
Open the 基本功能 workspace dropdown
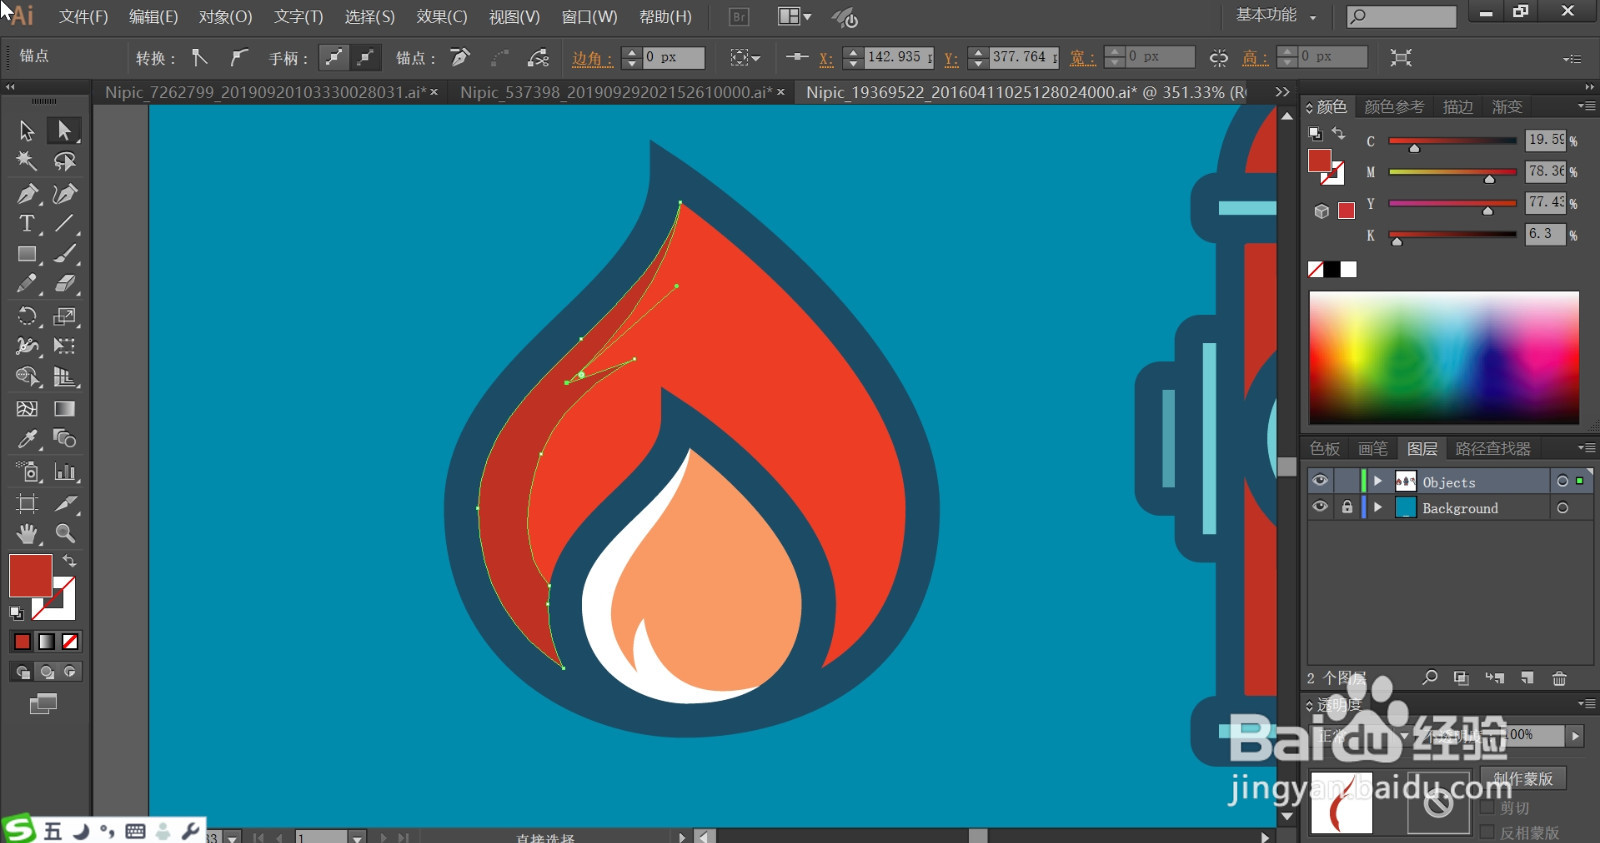pyautogui.click(x=1276, y=16)
